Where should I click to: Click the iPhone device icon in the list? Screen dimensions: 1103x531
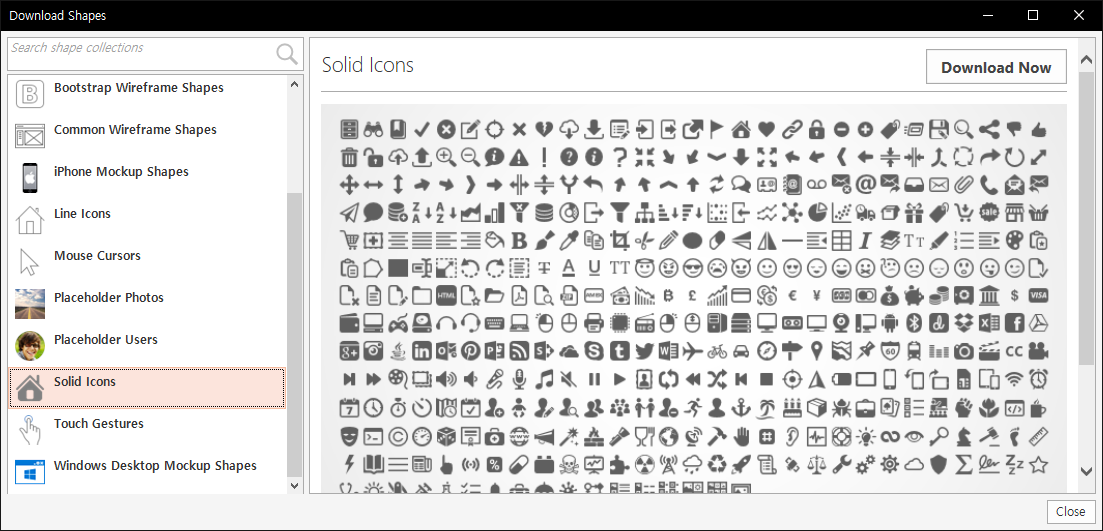[x=30, y=177]
